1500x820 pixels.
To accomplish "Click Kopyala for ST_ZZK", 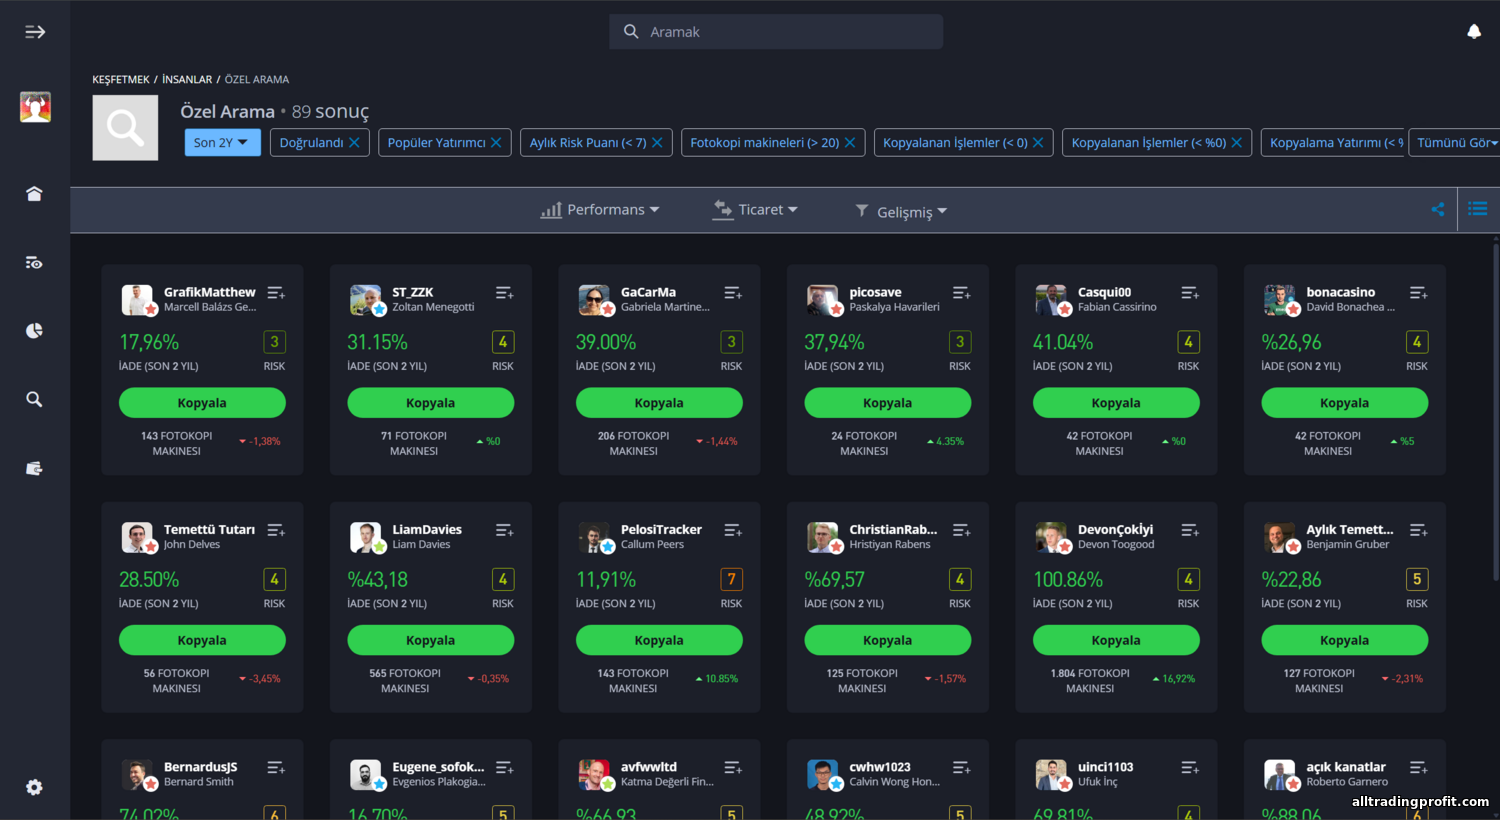I will (430, 403).
